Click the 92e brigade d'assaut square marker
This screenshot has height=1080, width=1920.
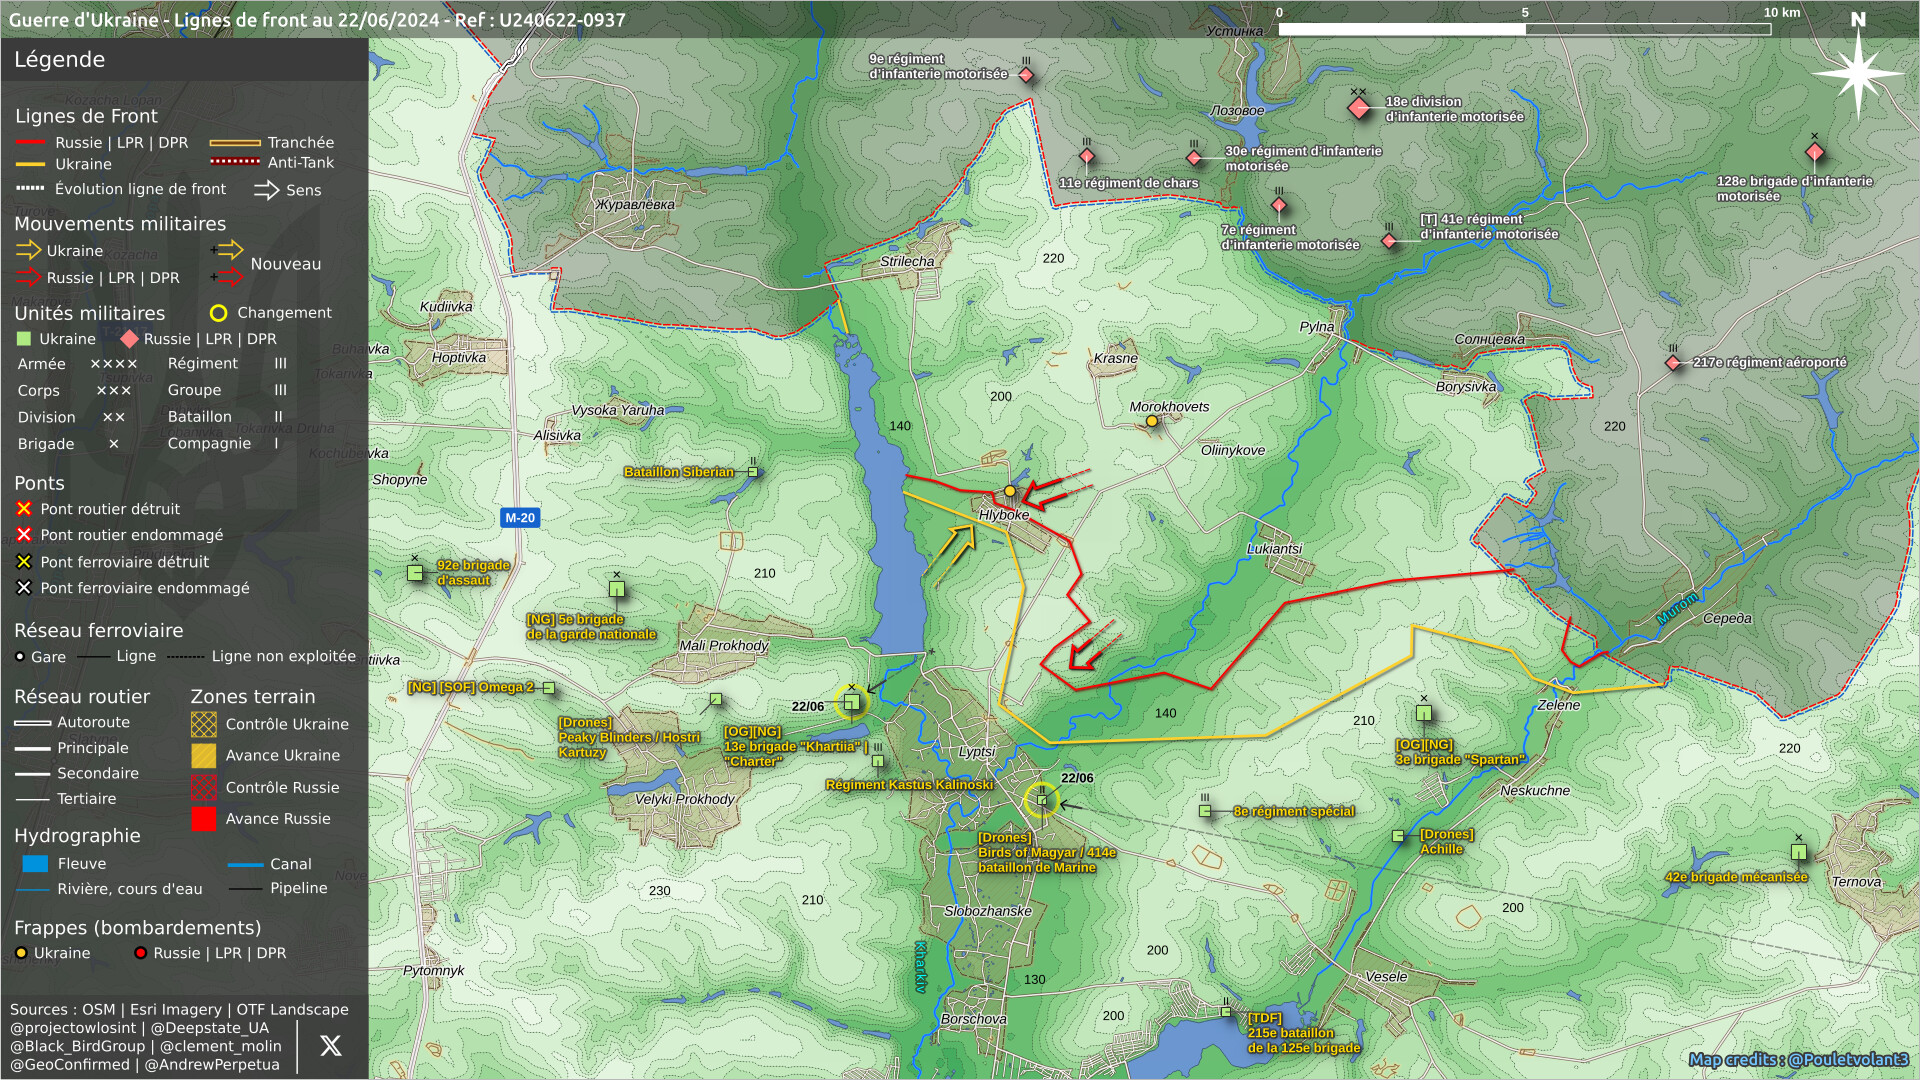[415, 573]
